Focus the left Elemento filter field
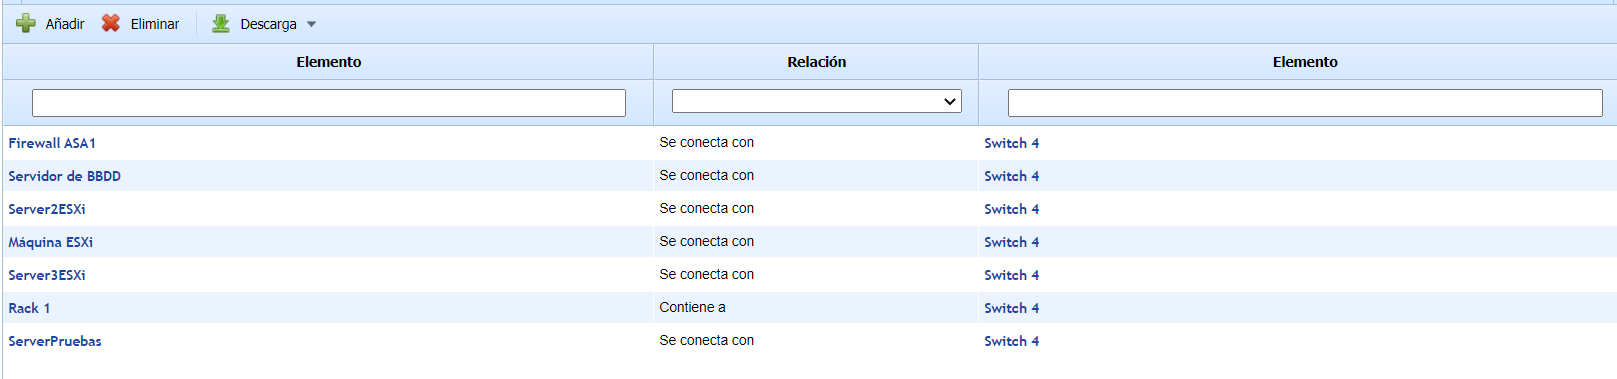The height and width of the screenshot is (379, 1617). click(329, 103)
